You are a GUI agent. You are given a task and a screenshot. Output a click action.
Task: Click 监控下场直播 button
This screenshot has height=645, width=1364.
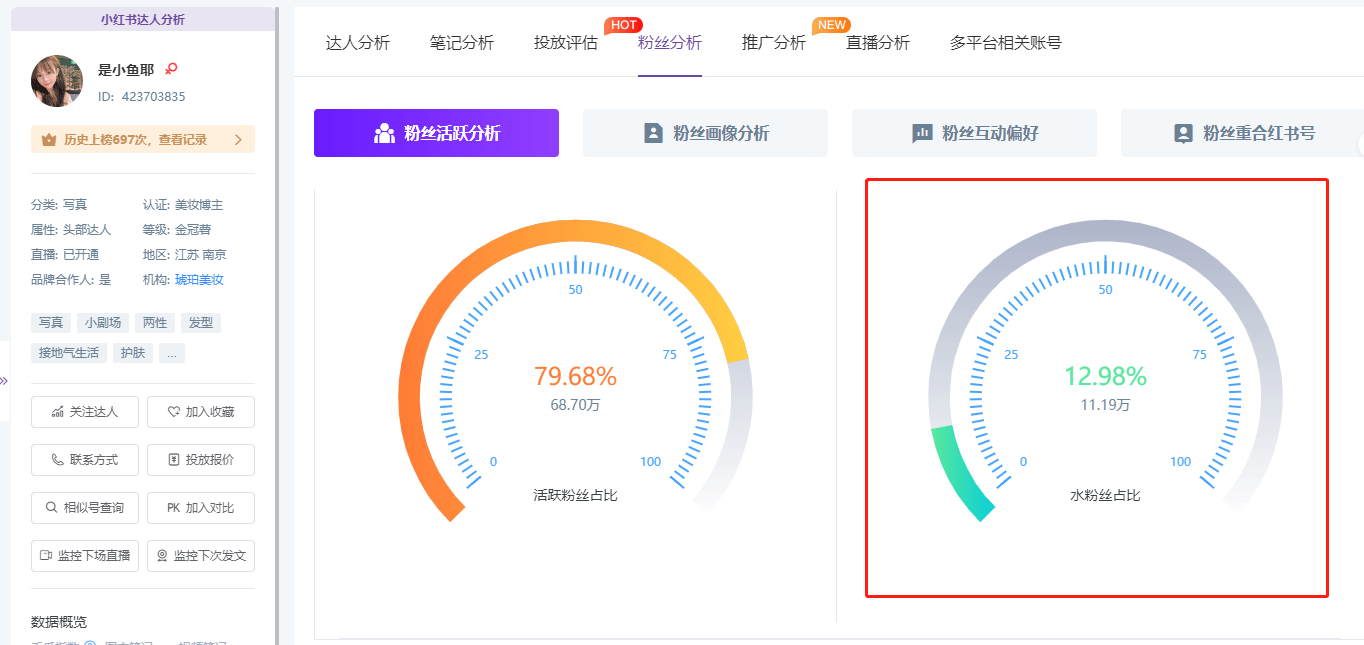(85, 556)
